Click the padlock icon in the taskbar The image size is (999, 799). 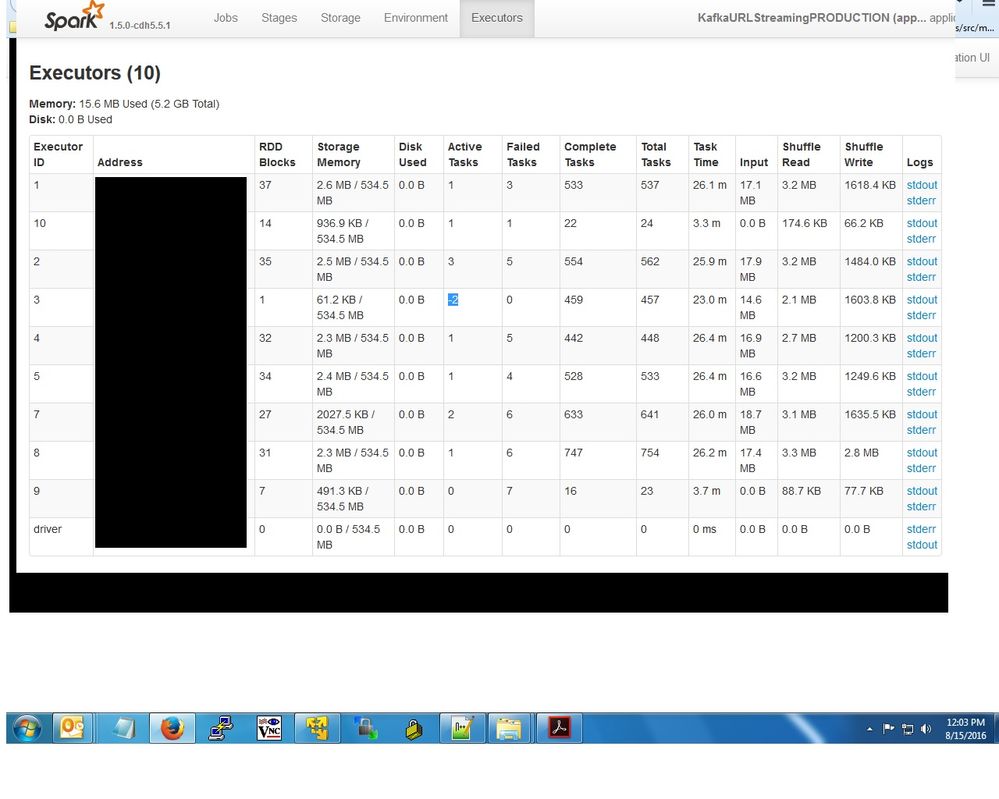point(413,728)
